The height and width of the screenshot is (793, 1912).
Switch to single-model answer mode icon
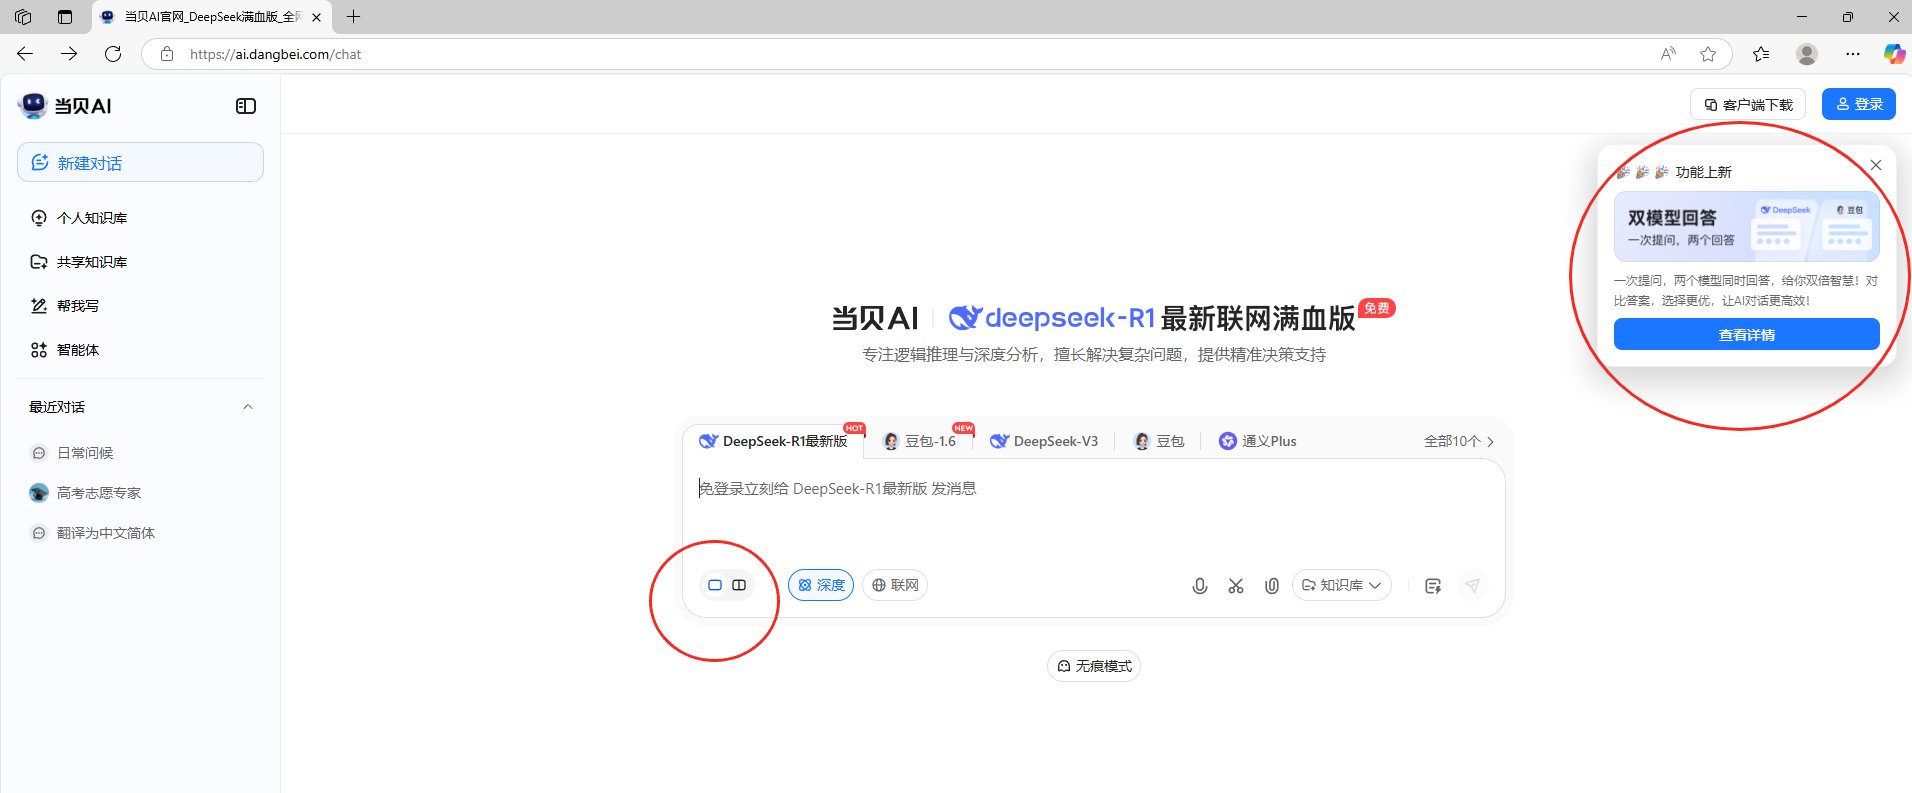click(x=715, y=585)
